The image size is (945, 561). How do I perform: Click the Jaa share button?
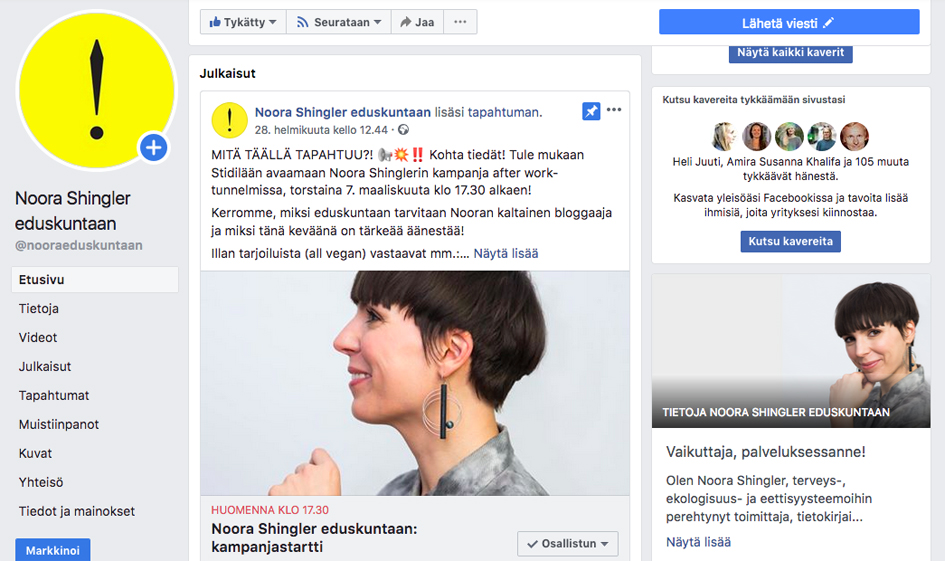click(x=417, y=22)
